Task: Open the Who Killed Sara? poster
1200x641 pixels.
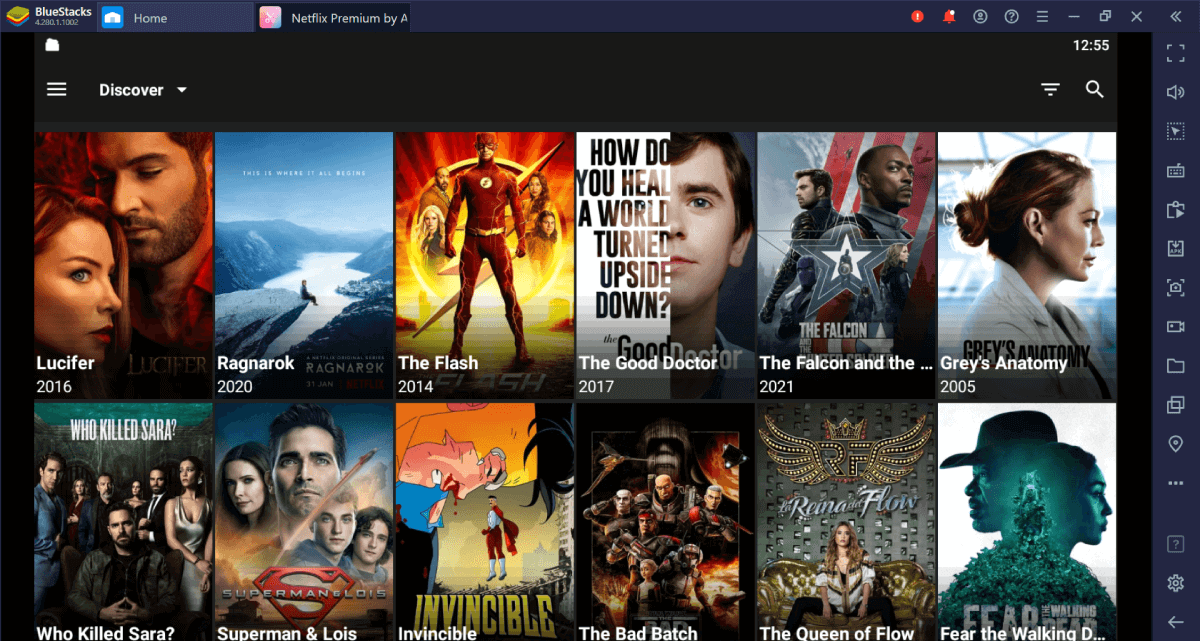Action: coord(123,522)
